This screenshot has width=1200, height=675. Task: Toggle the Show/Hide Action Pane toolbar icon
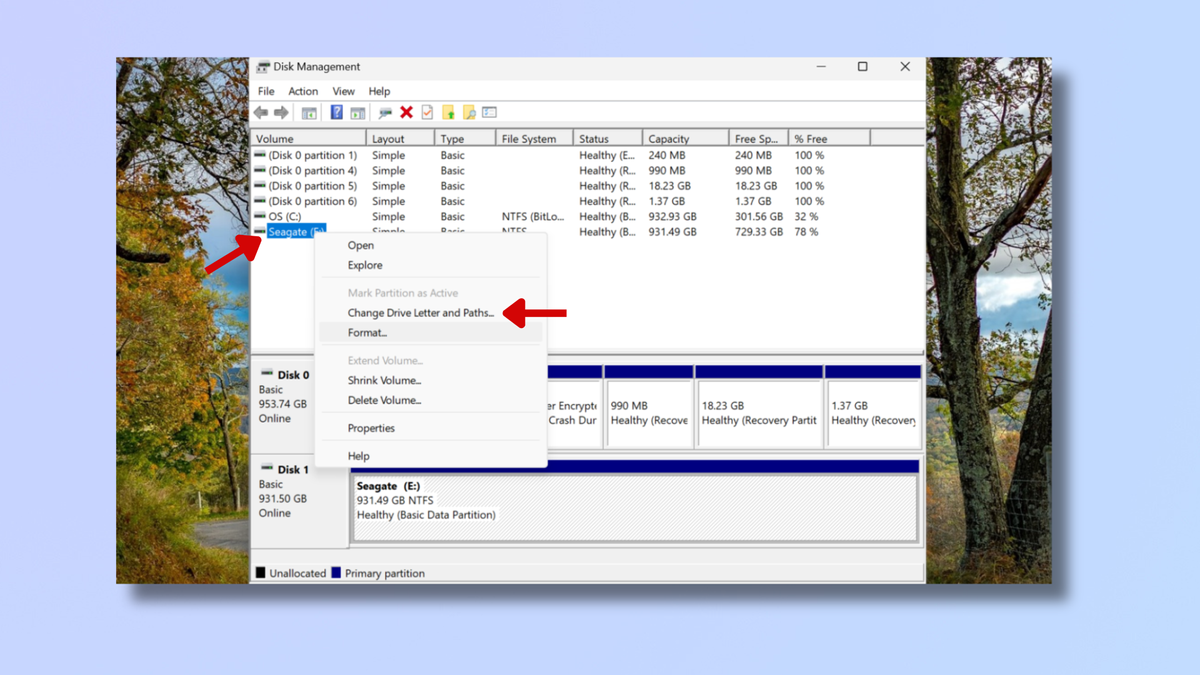click(x=355, y=112)
